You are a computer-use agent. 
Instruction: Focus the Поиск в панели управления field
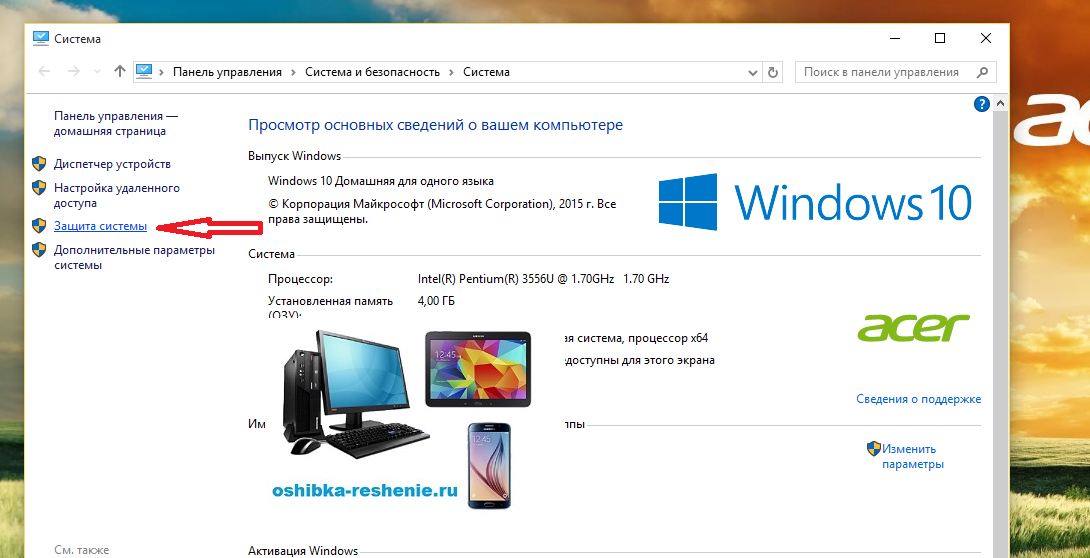pos(882,72)
